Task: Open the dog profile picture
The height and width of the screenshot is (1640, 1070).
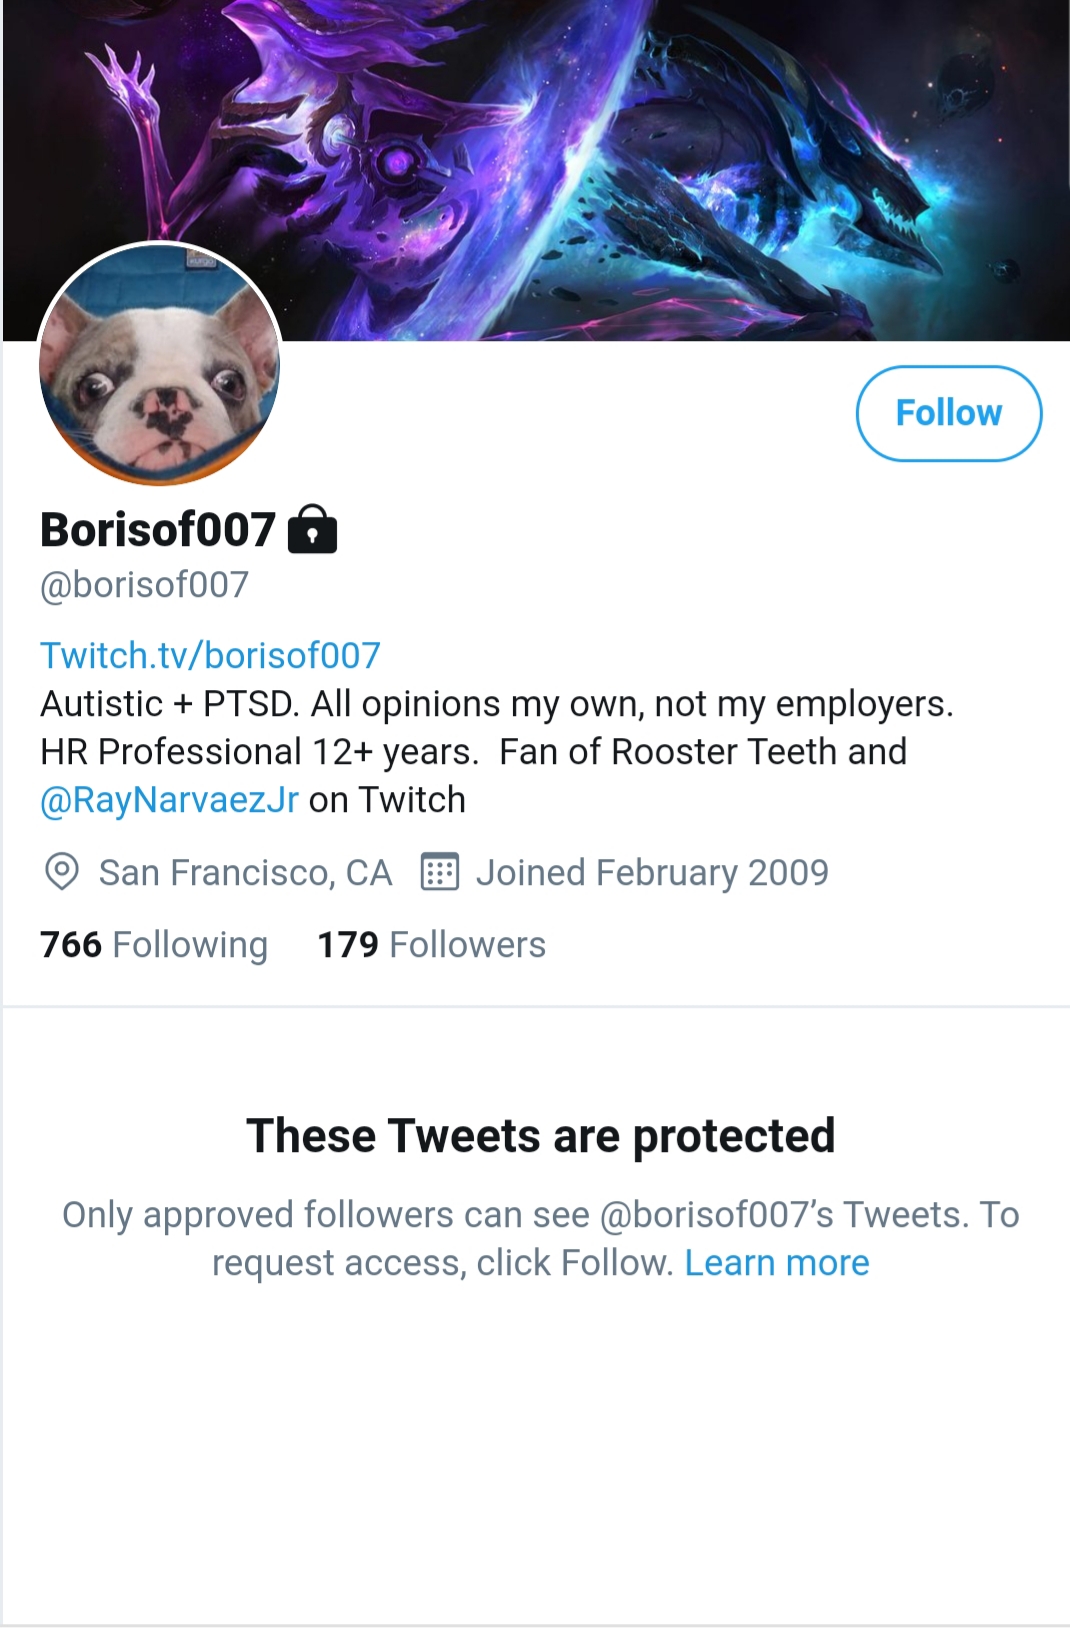Action: coord(159,365)
